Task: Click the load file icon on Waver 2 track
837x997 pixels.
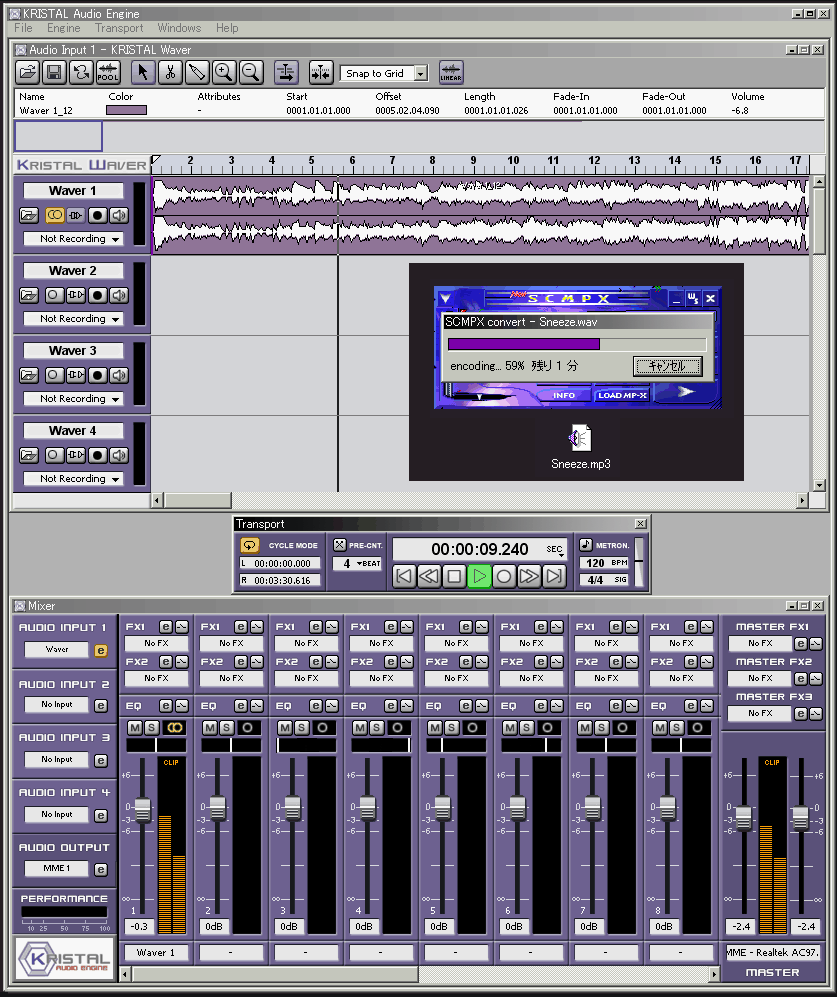Action: click(x=29, y=295)
